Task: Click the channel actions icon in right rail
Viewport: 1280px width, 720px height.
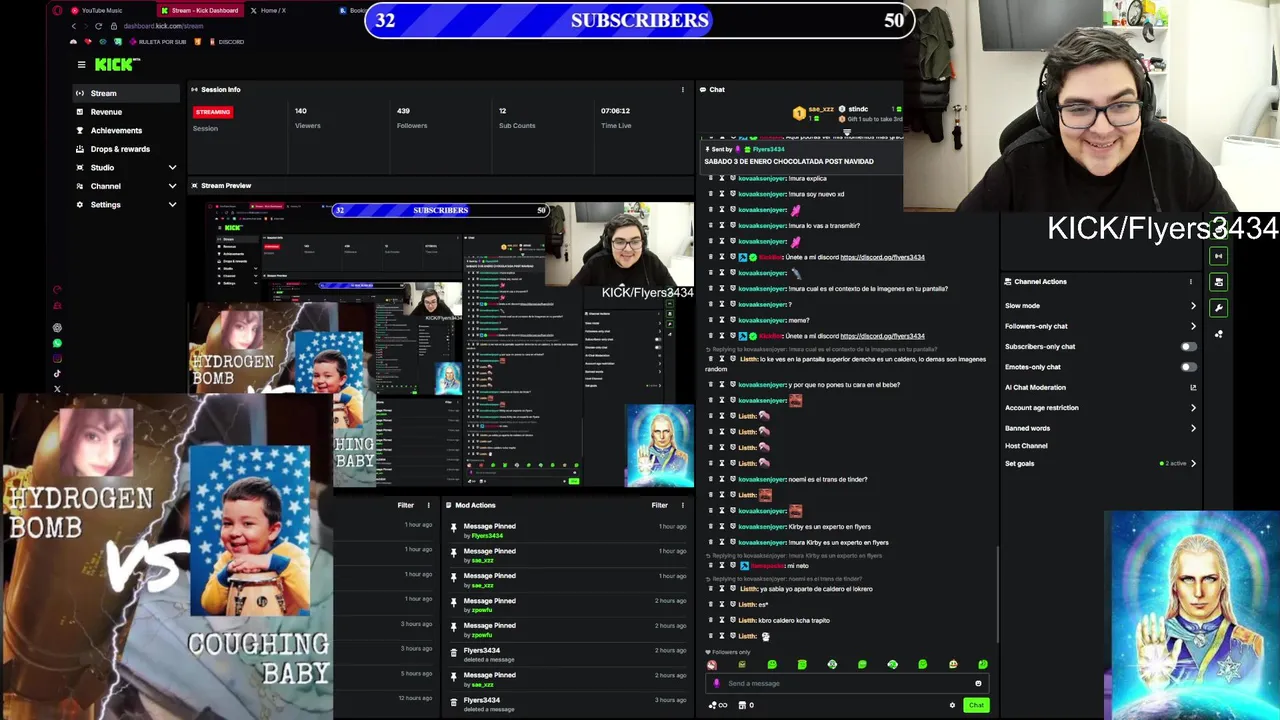Action: (x=1218, y=282)
